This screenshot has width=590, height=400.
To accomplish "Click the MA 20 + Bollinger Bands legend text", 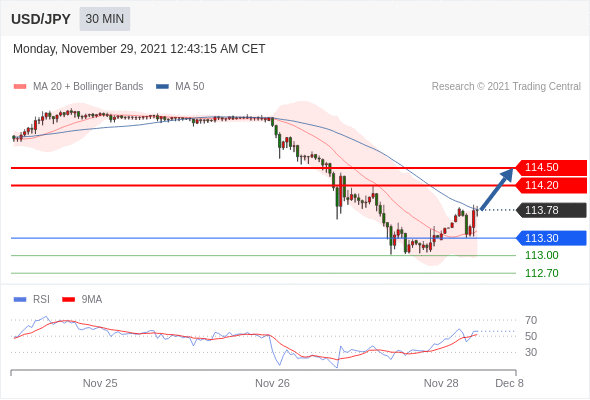I will pyautogui.click(x=88, y=87).
